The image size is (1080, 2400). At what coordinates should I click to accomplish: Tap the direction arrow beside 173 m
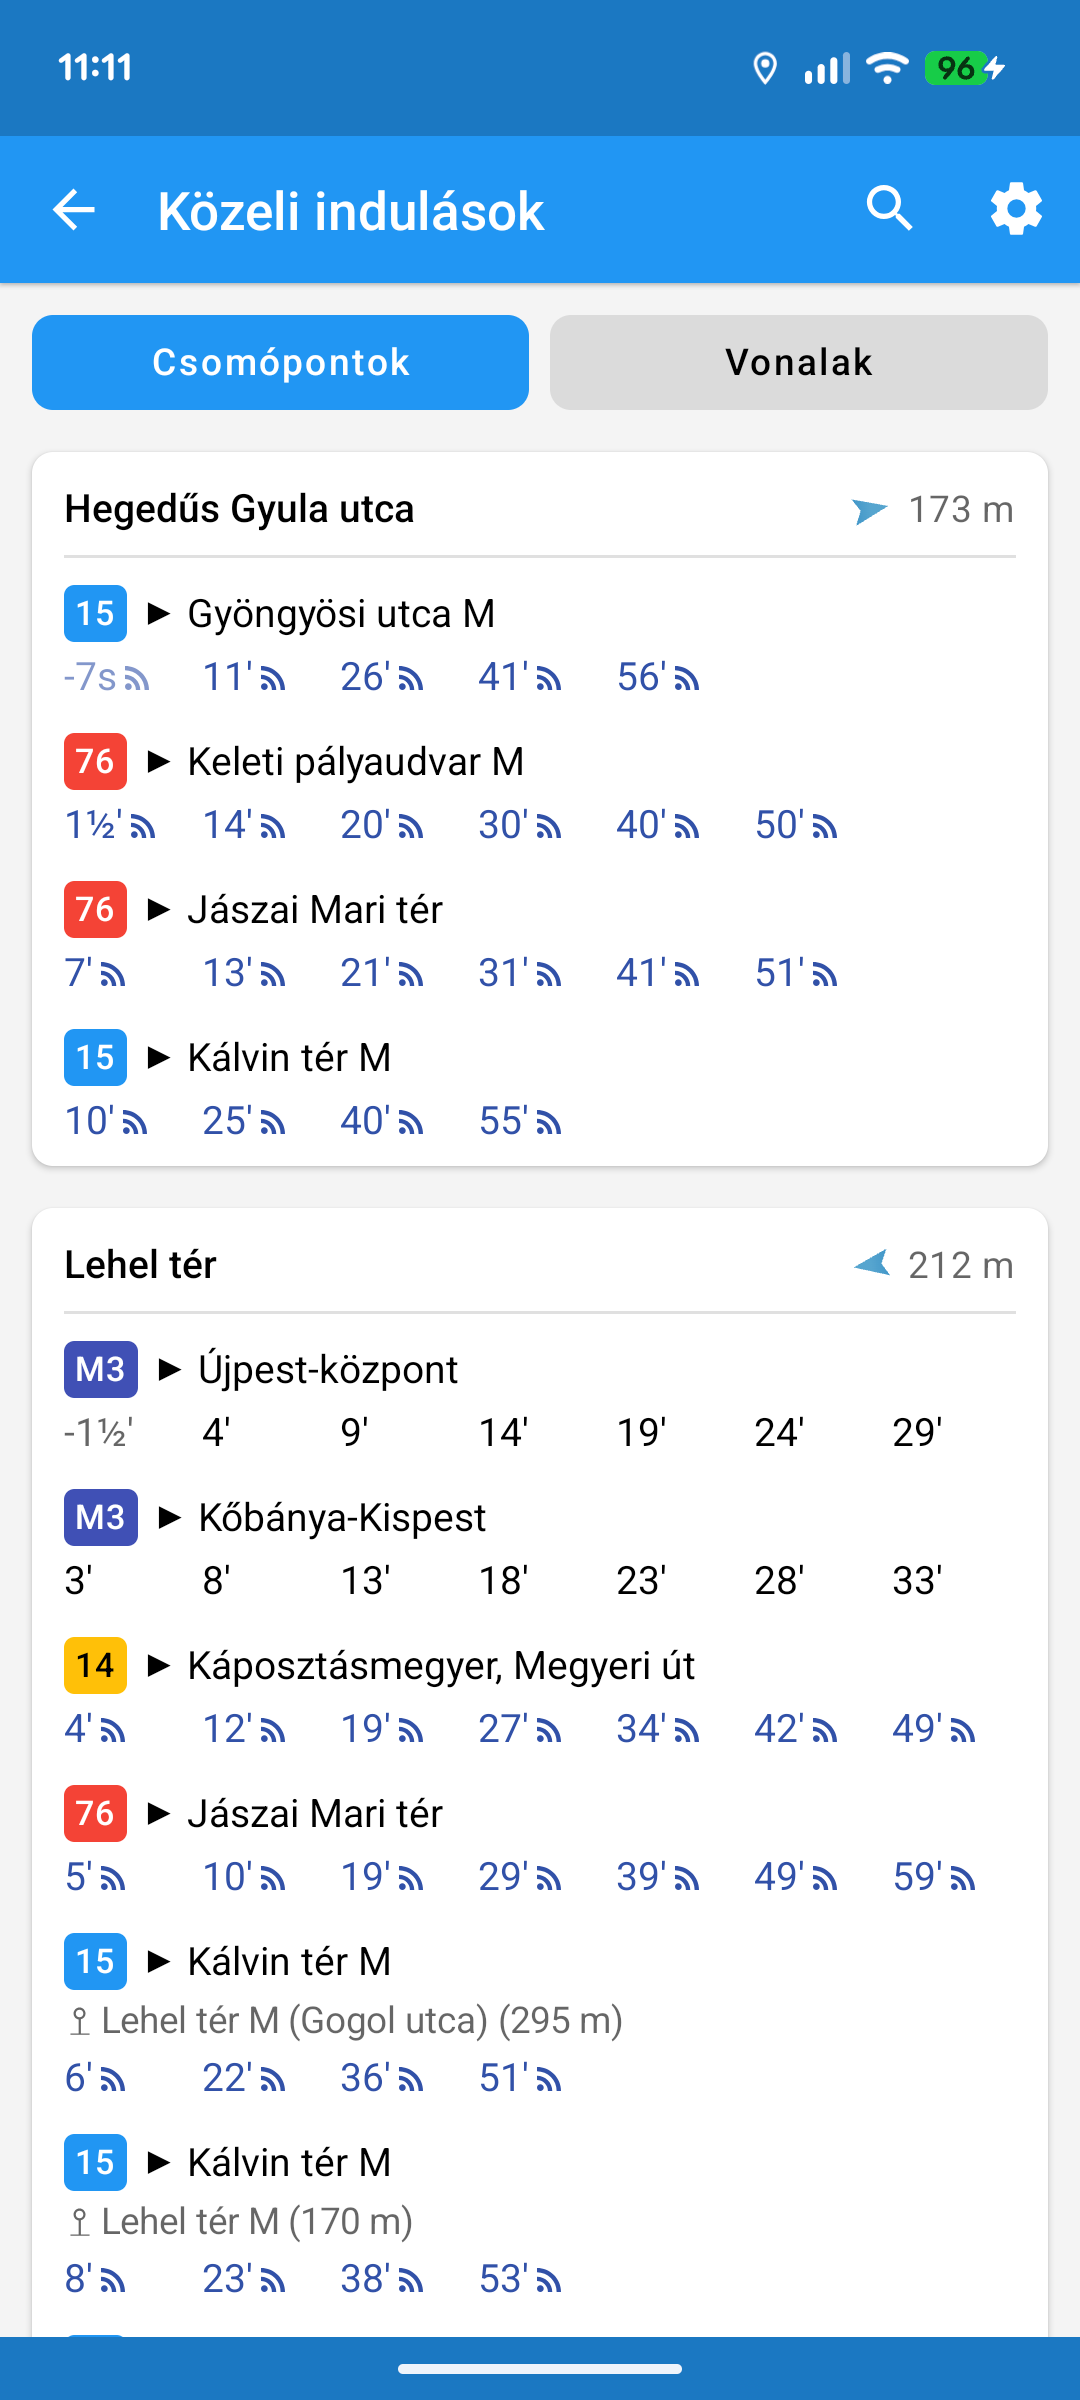tap(869, 511)
